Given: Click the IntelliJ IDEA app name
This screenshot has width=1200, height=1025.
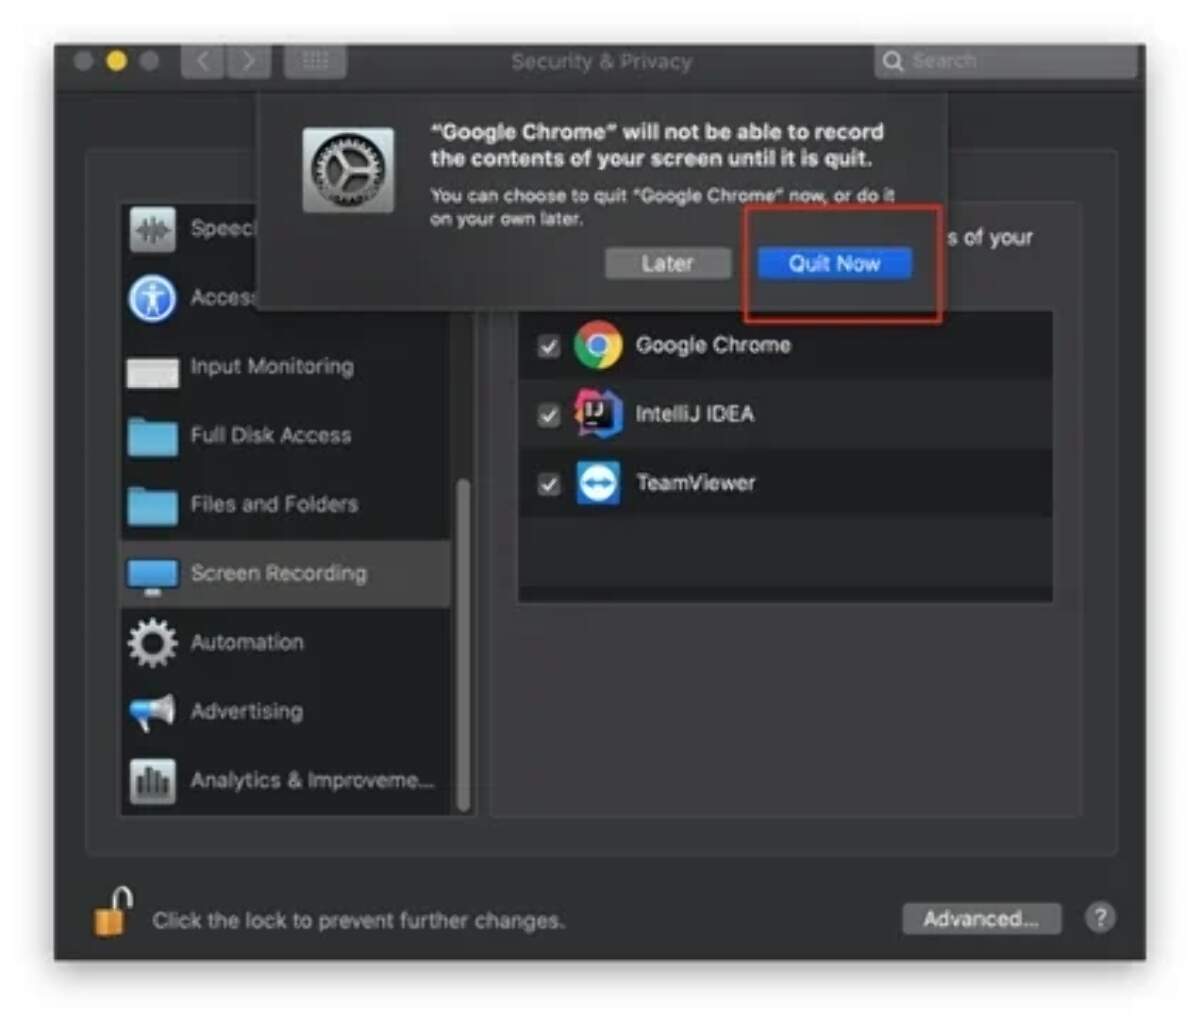Looking at the screenshot, I should tap(695, 414).
